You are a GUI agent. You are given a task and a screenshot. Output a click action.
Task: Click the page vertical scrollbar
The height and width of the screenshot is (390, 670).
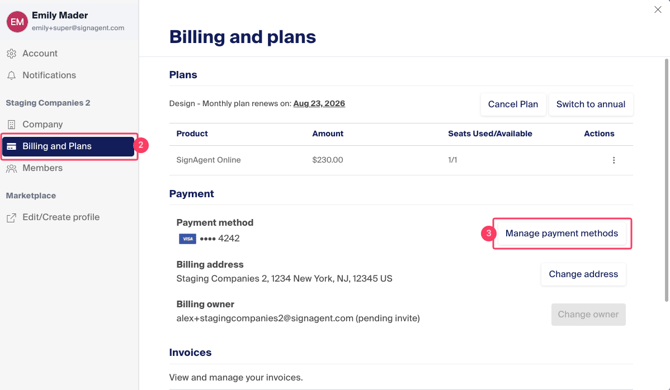coord(666,180)
